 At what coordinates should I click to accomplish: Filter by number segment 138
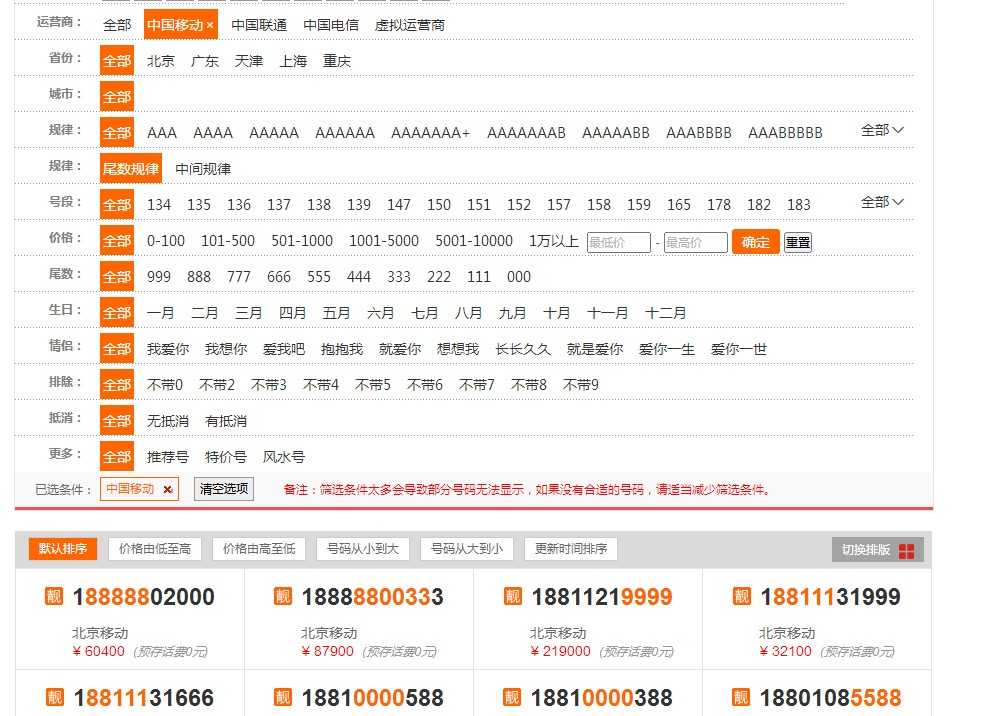pyautogui.click(x=319, y=205)
